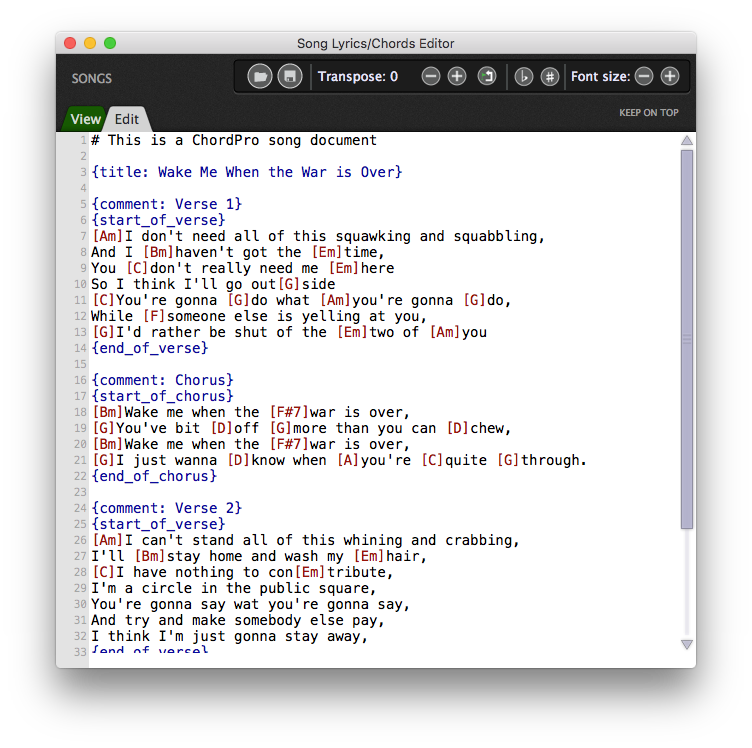Click the window's red close button
This screenshot has width=752, height=748.
(70, 43)
